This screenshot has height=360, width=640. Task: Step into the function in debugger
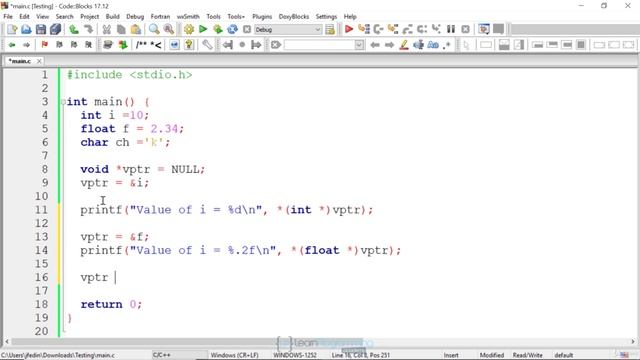[x=393, y=29]
